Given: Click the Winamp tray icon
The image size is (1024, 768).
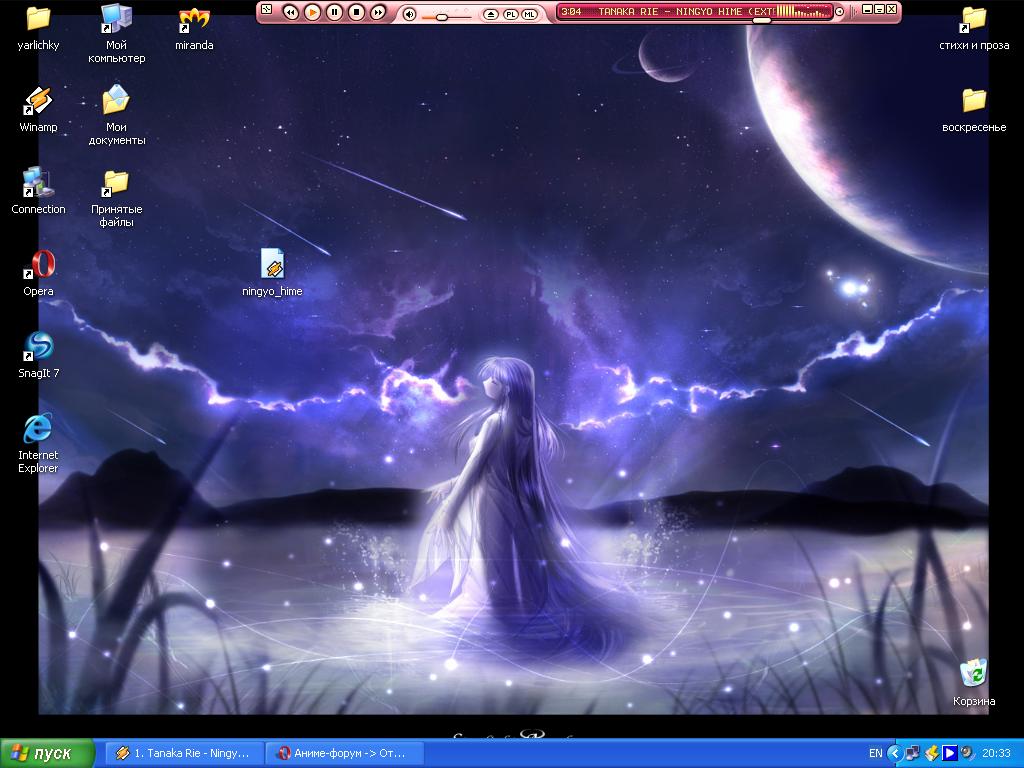Looking at the screenshot, I should [932, 753].
